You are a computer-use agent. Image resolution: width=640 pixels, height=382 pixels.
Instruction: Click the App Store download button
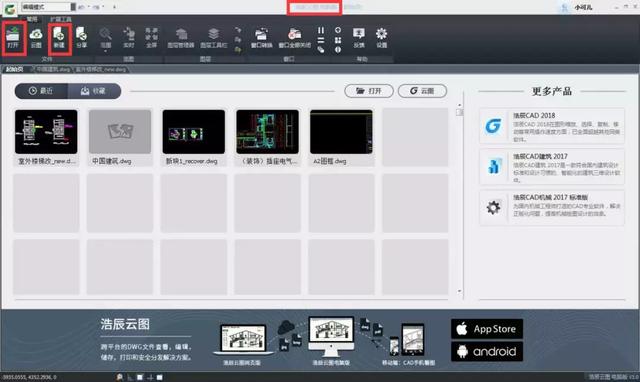487,329
